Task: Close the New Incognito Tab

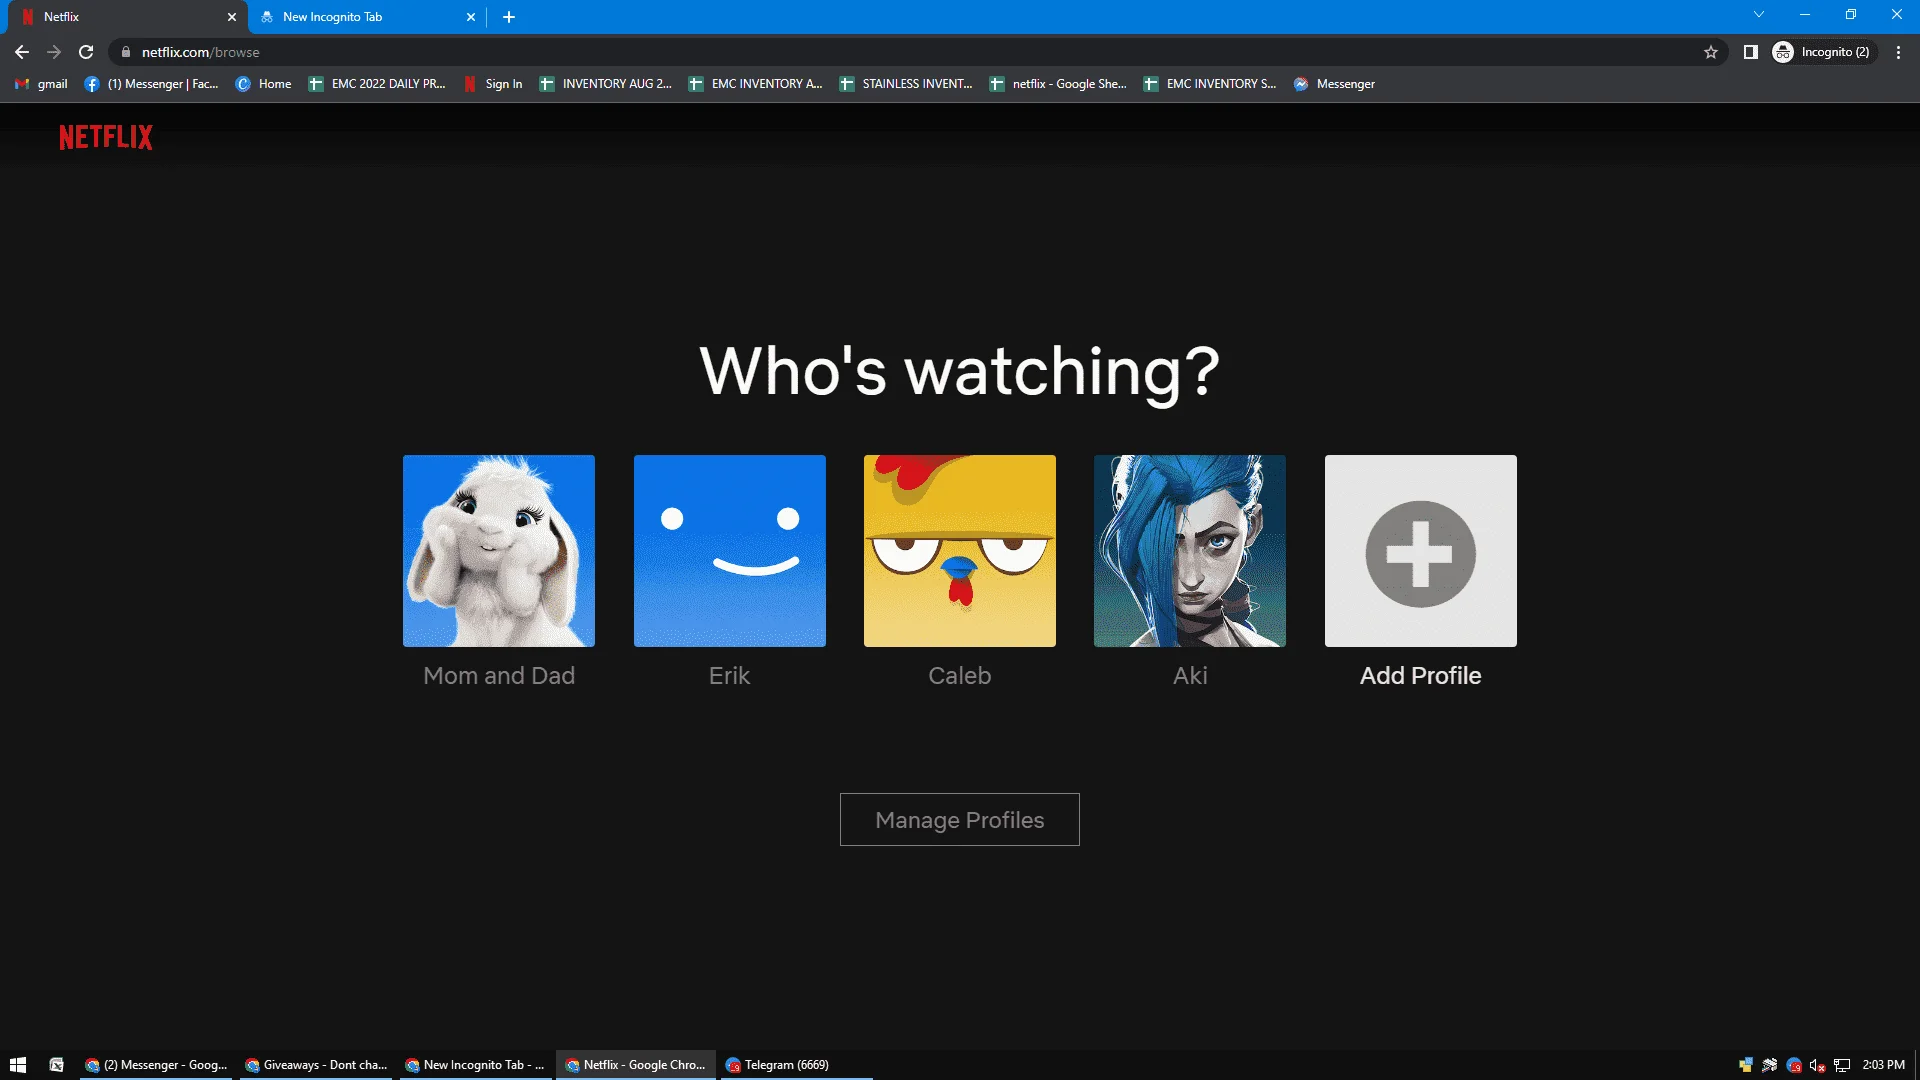Action: point(471,17)
